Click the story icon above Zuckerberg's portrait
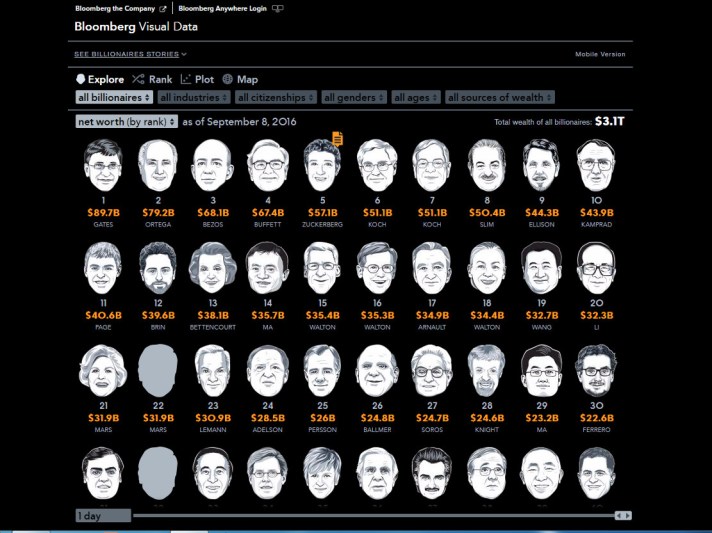Image resolution: width=712 pixels, height=533 pixels. coord(338,139)
